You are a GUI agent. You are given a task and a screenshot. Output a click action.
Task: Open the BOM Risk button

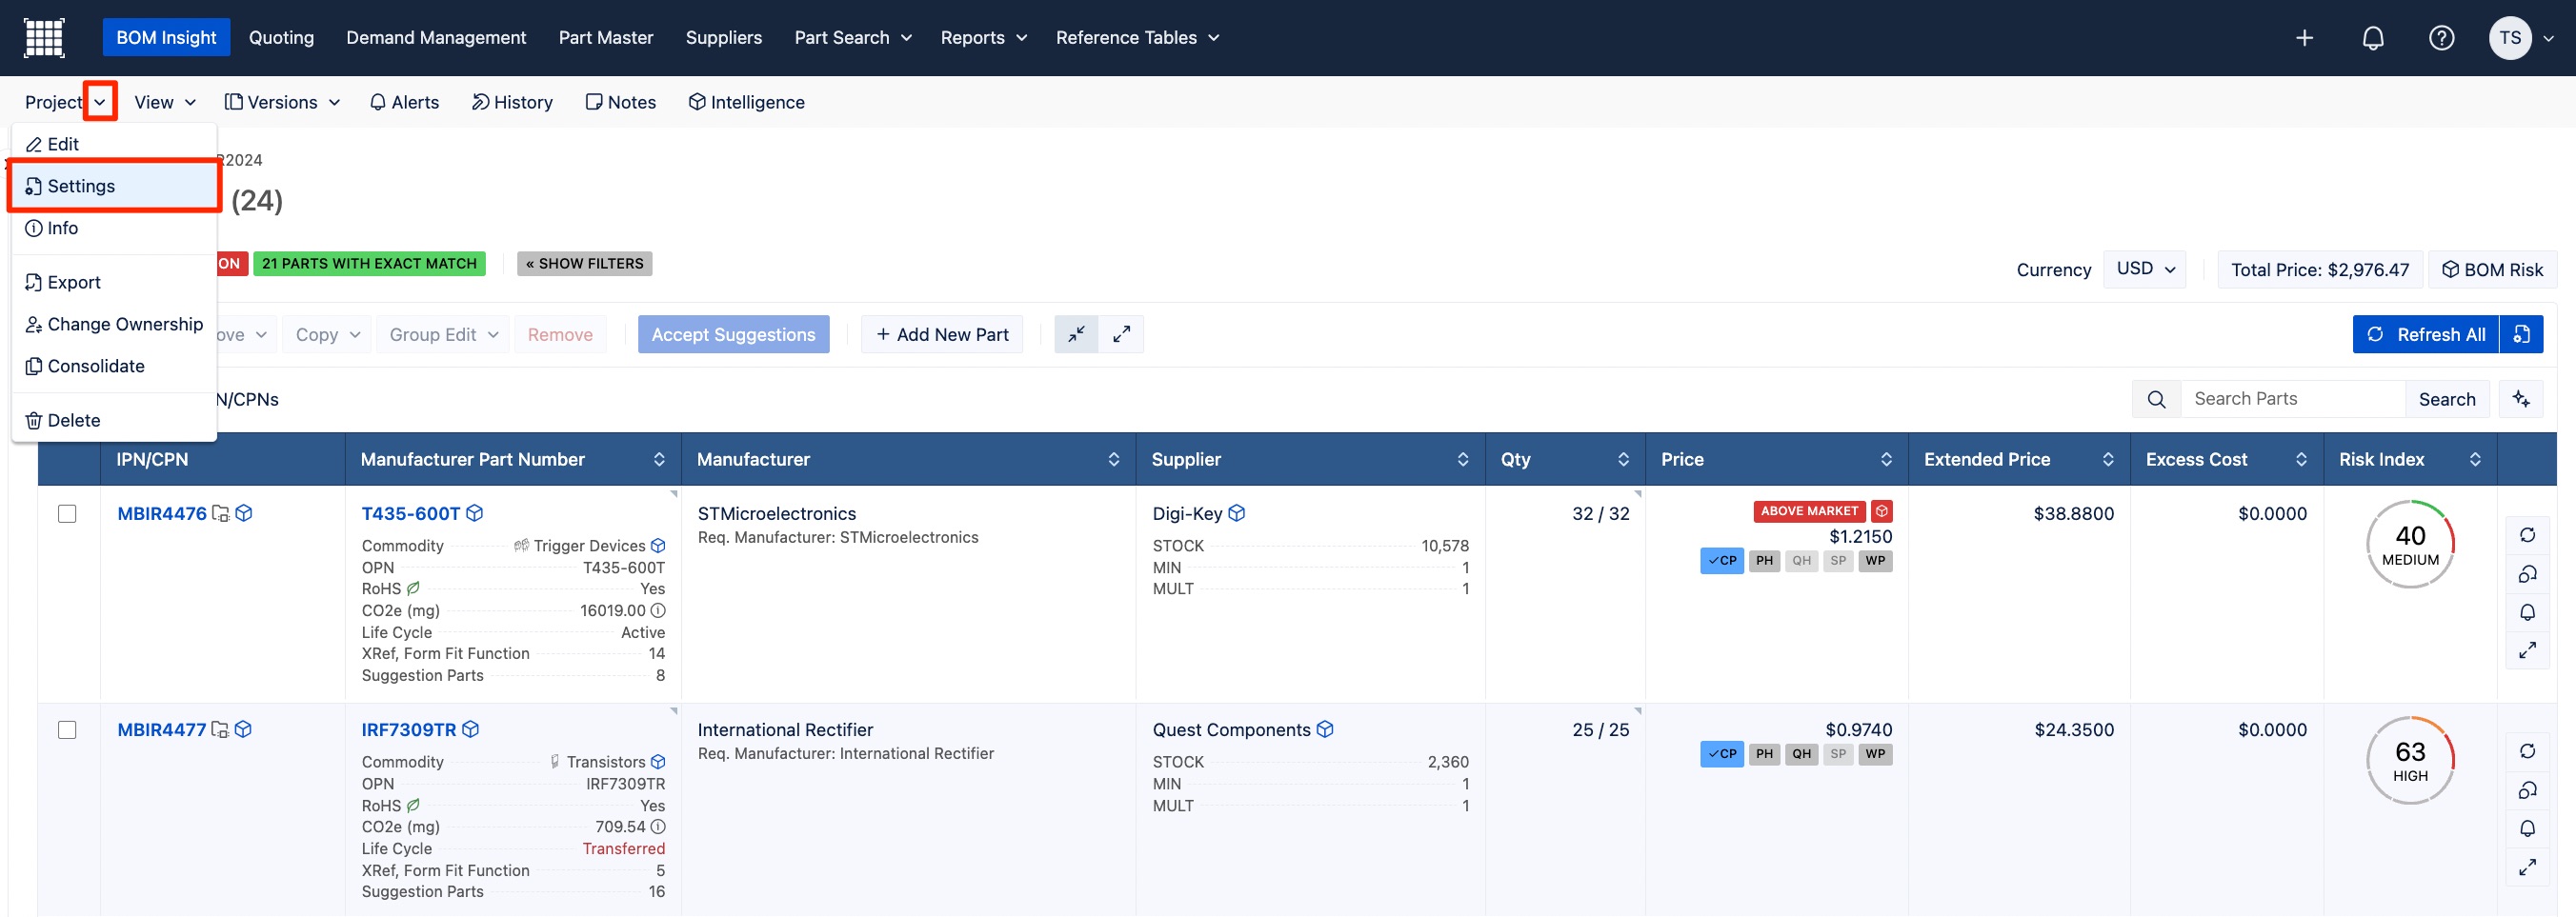2493,269
